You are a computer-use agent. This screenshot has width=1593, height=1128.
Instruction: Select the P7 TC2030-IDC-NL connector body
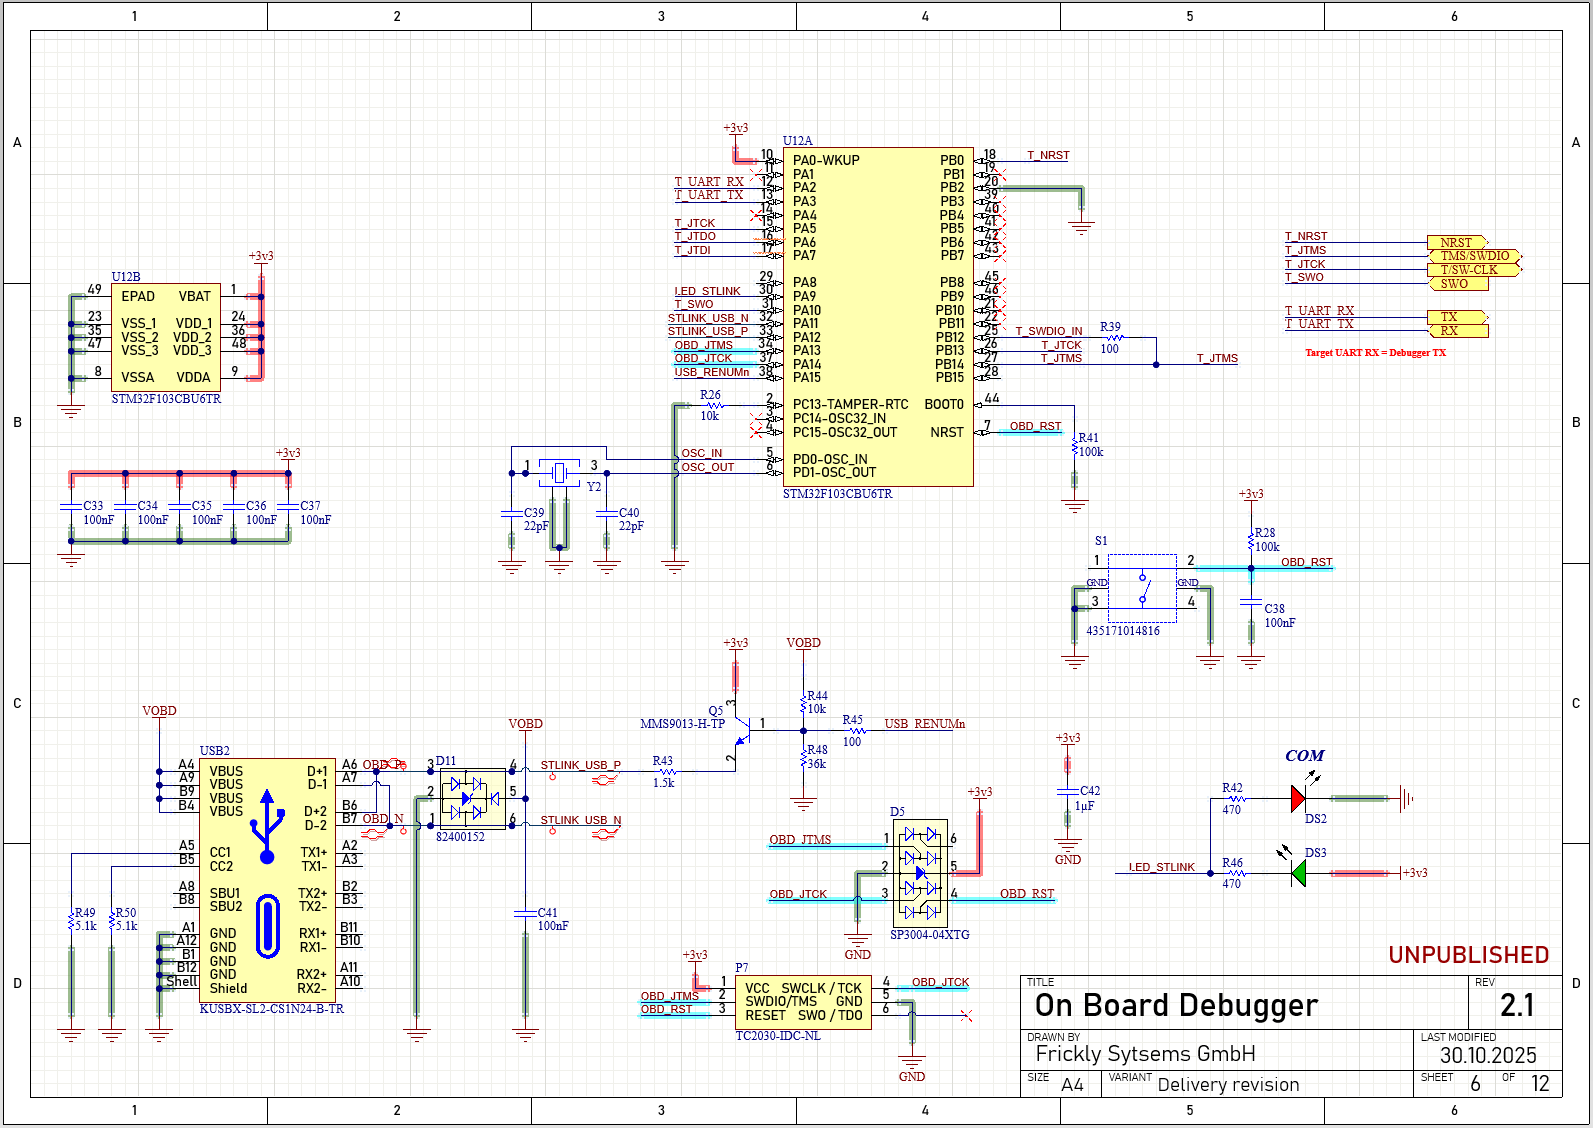803,1001
